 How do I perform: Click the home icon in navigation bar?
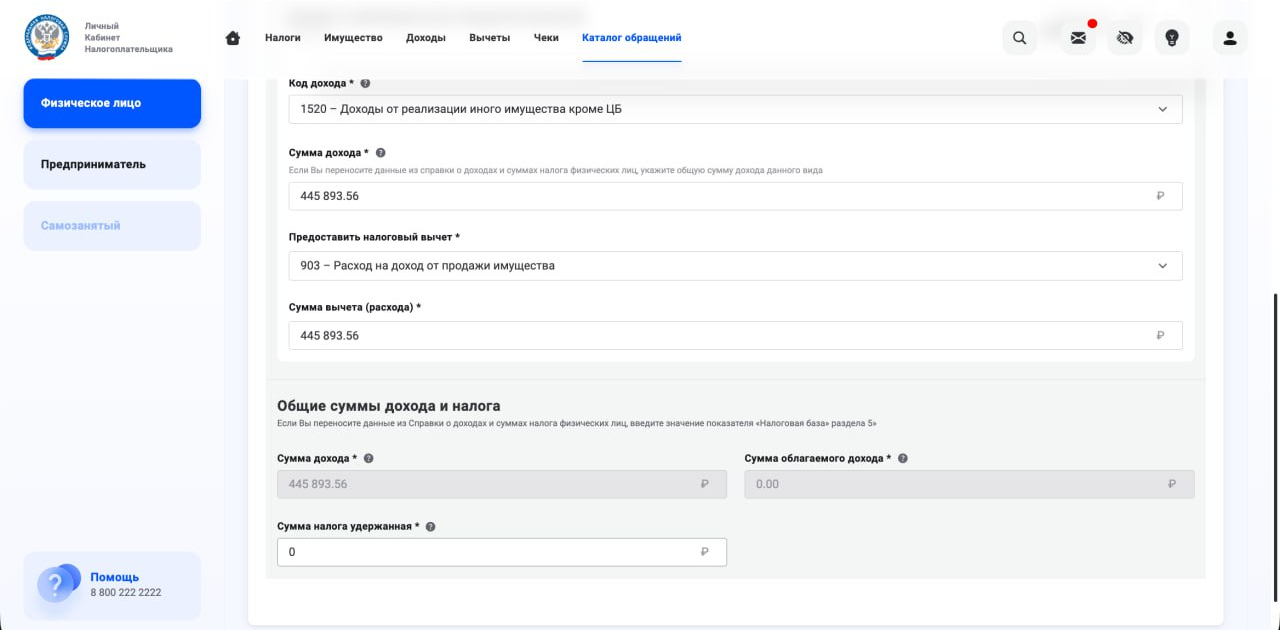233,38
